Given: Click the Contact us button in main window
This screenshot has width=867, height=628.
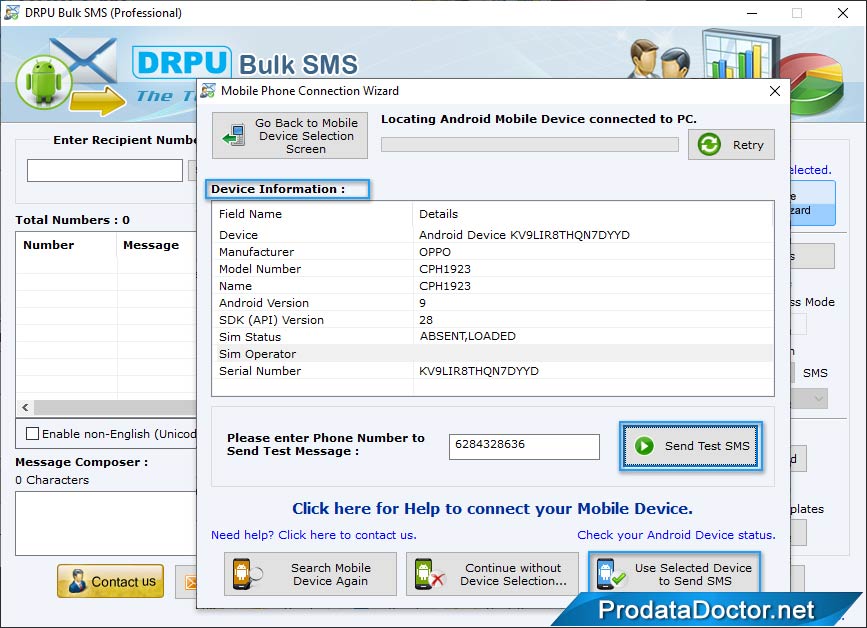Looking at the screenshot, I should click(111, 581).
